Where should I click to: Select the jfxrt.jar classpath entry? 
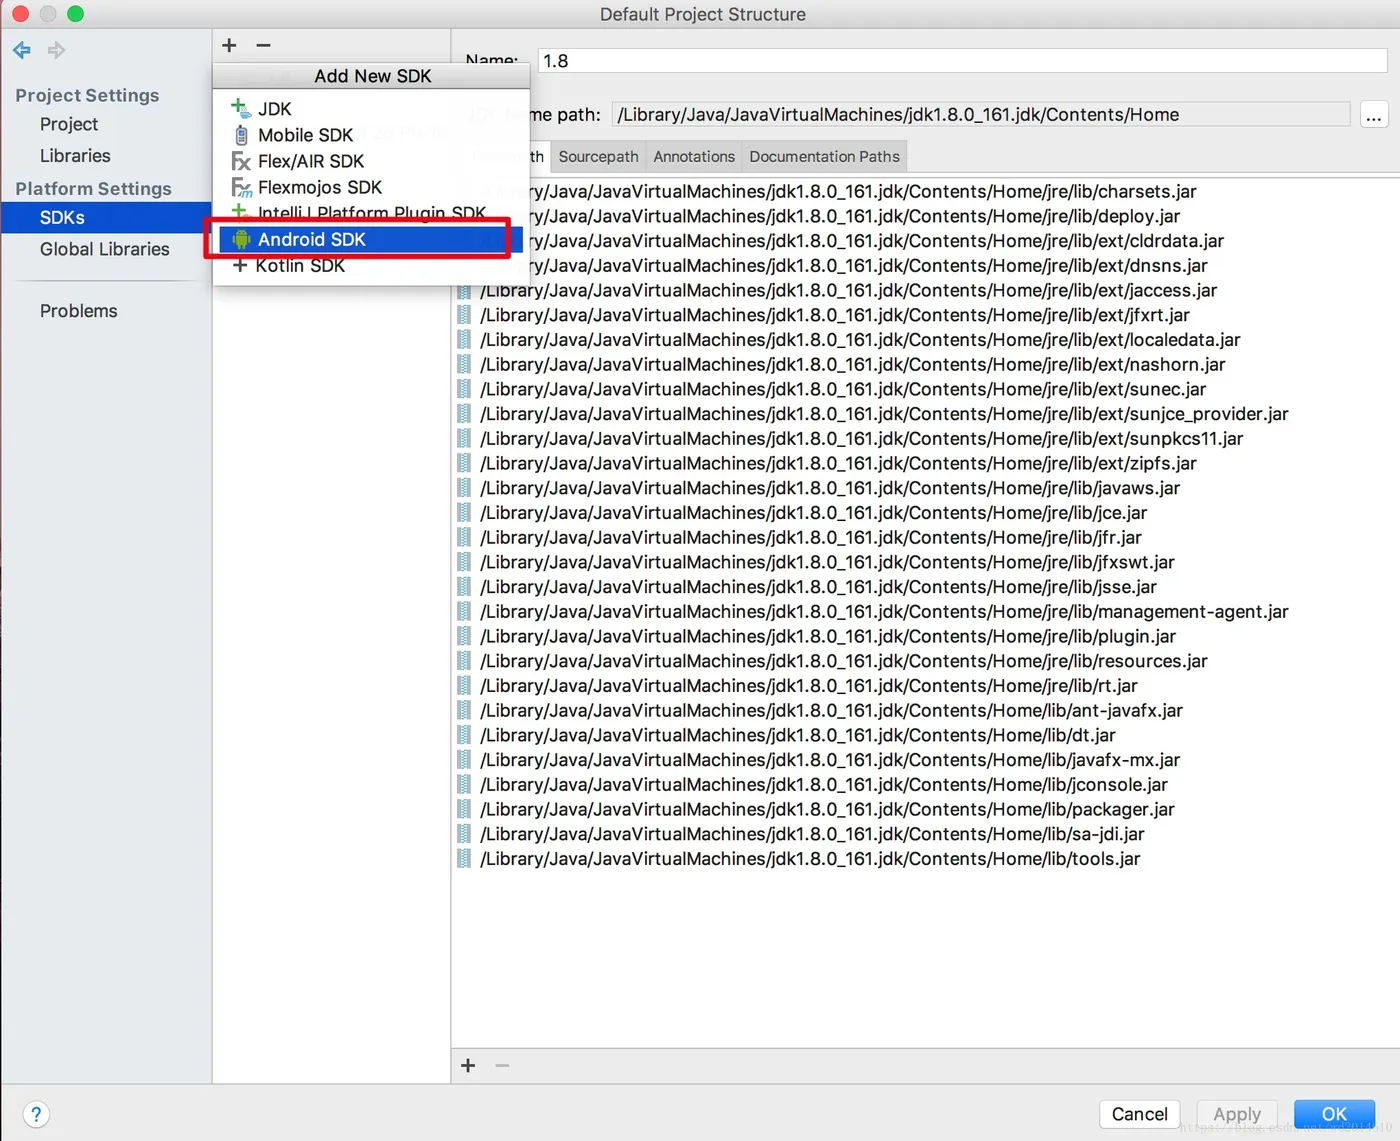(x=835, y=315)
